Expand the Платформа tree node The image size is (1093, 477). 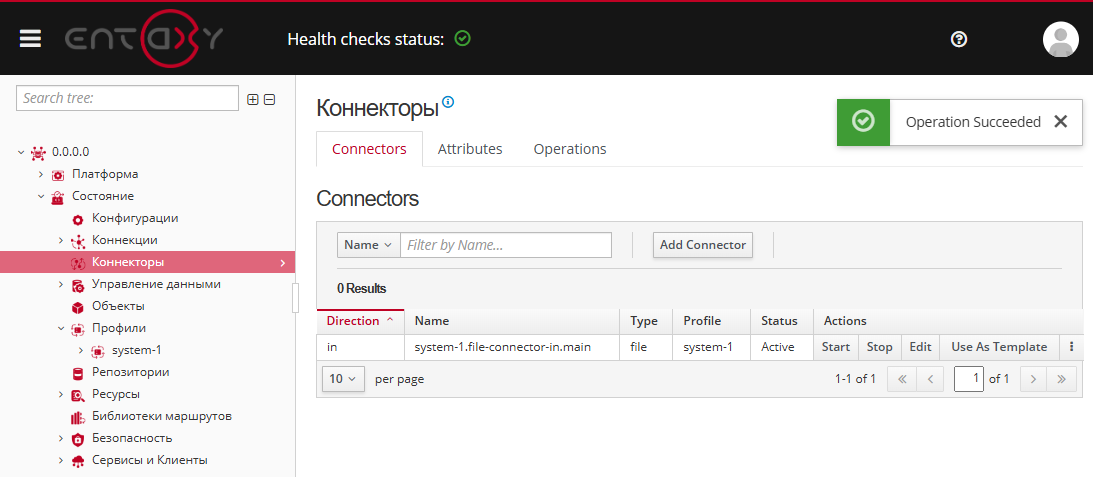(41, 174)
